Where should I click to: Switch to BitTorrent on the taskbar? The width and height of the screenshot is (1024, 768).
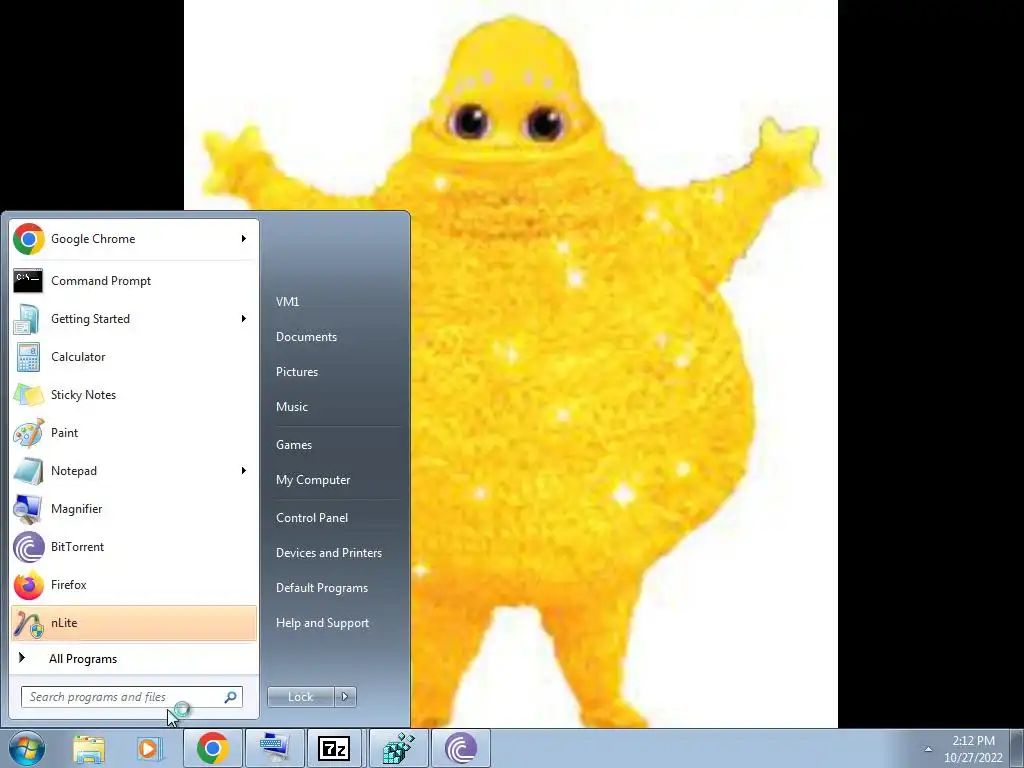pos(460,748)
